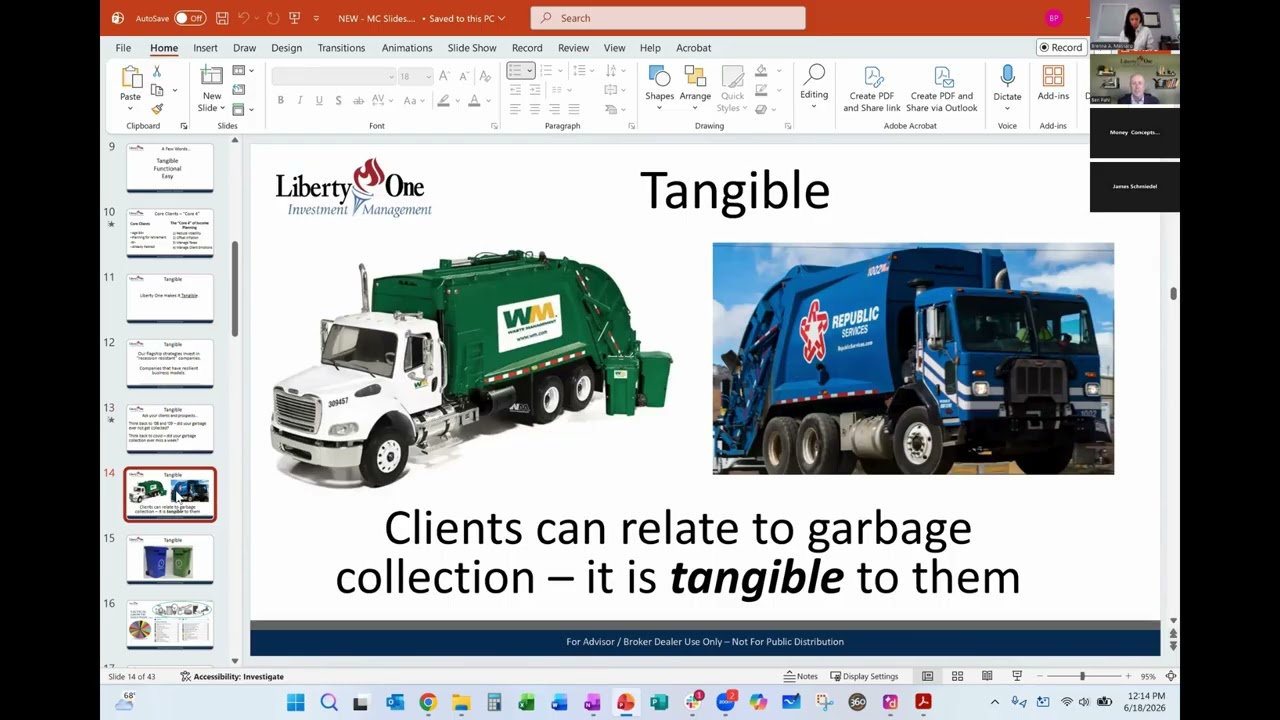Open the Add-ins icon

point(1053,76)
